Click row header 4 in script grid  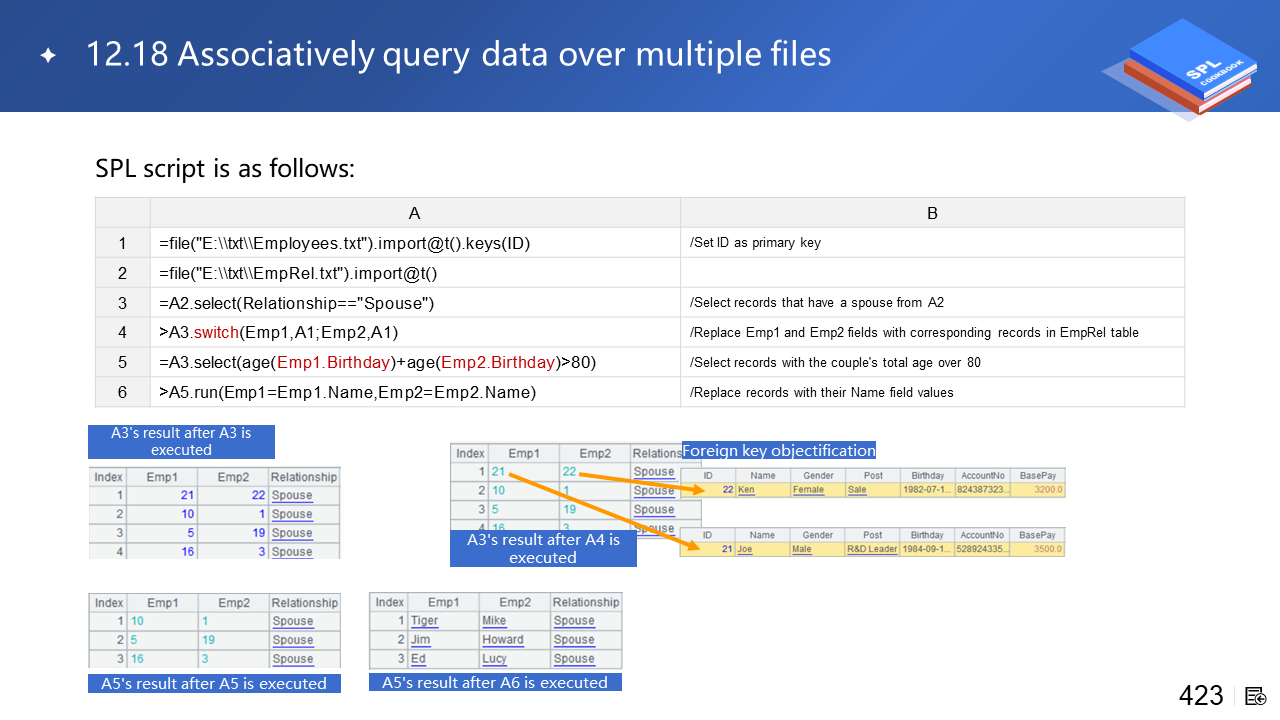coord(122,332)
